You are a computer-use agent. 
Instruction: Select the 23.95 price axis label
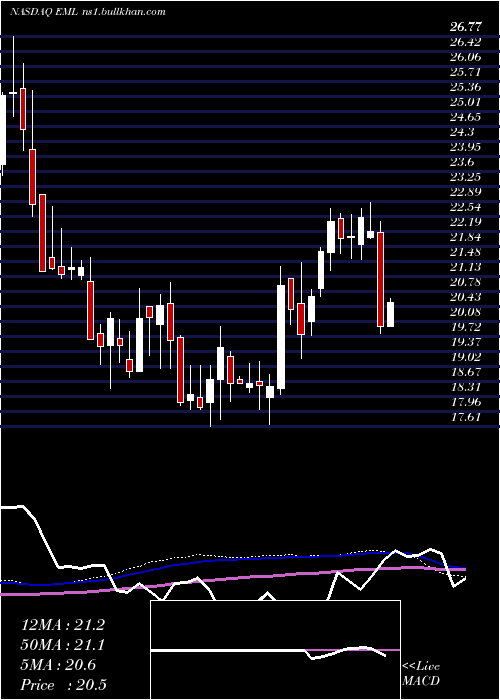coord(466,147)
